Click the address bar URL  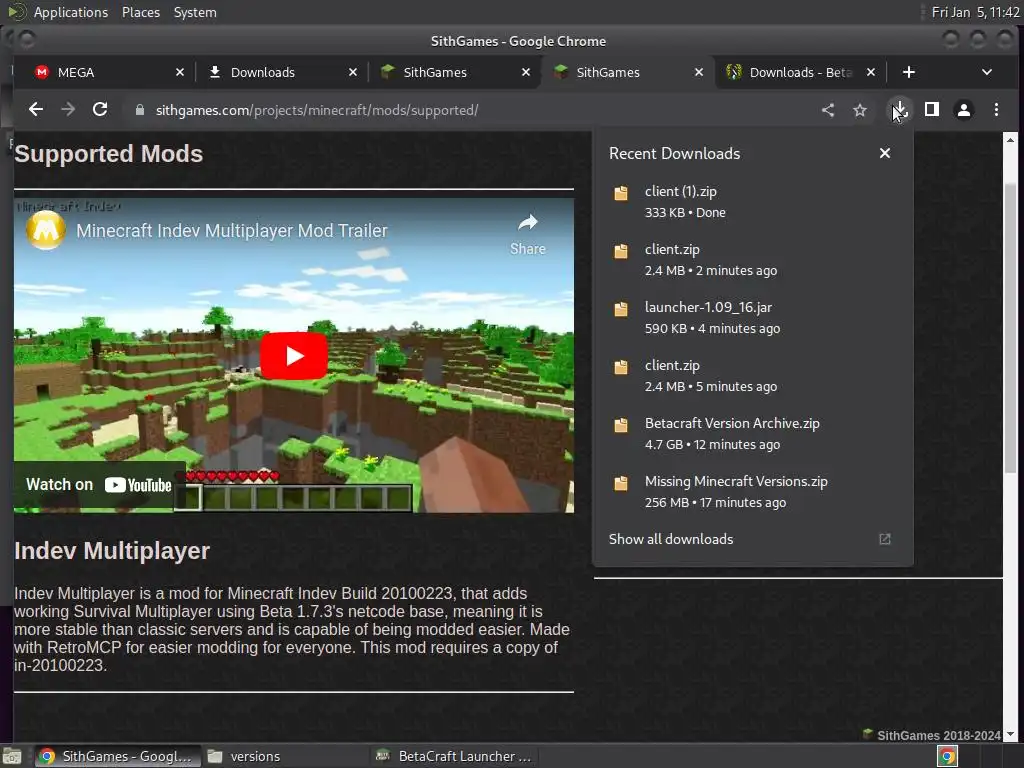pos(317,110)
